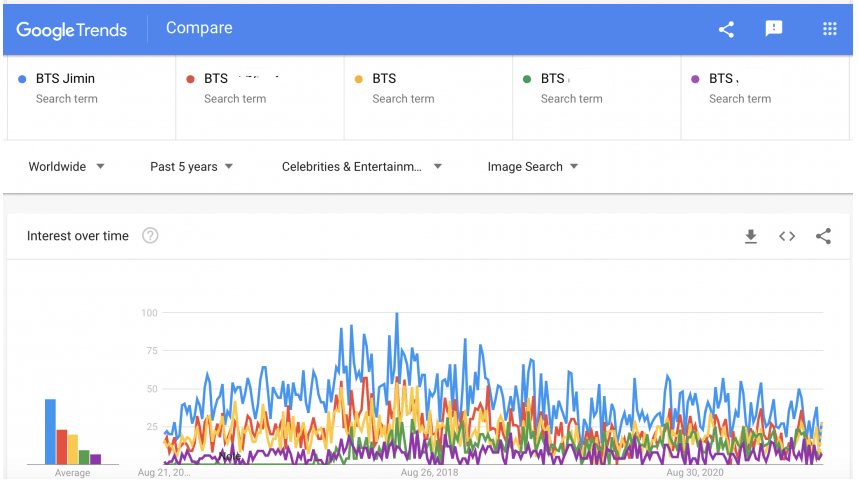Click the Average label under bars
This screenshot has width=859, height=494.
coord(72,473)
